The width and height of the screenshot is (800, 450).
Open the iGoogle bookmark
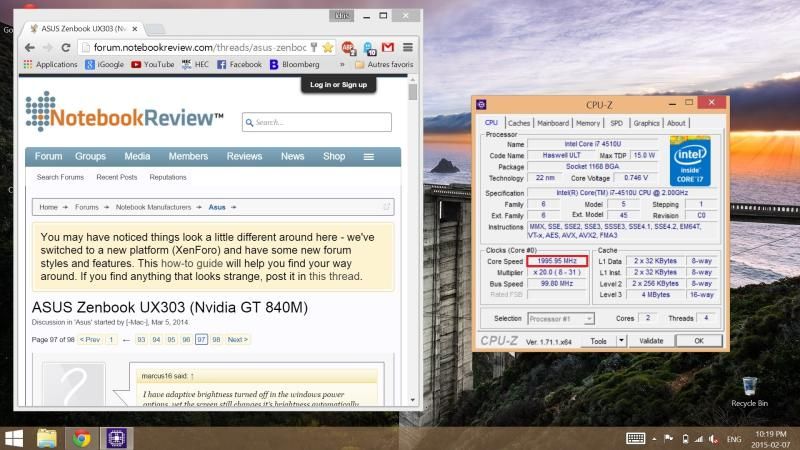[105, 64]
